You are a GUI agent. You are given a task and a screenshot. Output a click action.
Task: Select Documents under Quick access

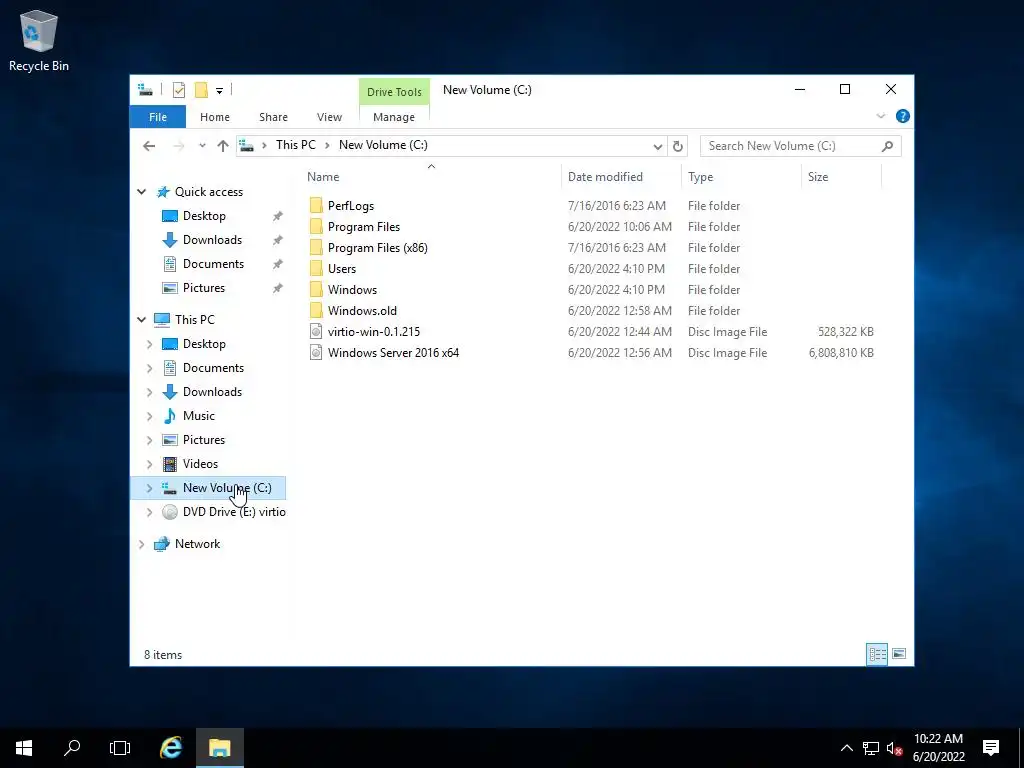click(214, 264)
